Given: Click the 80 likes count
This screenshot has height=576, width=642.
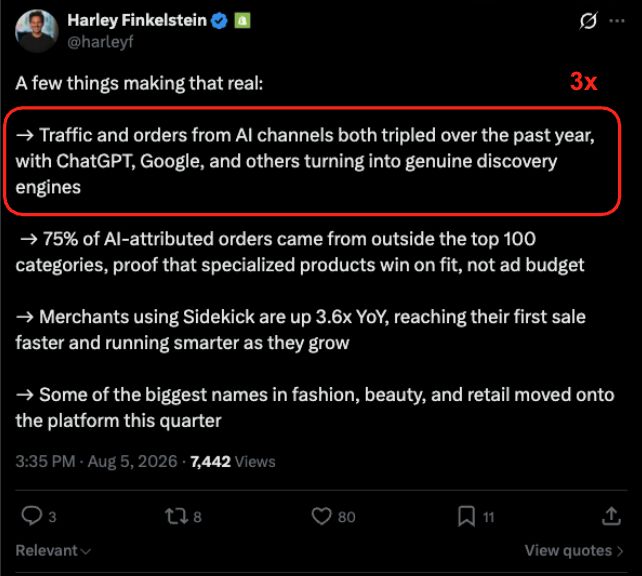Looking at the screenshot, I should coord(346,517).
